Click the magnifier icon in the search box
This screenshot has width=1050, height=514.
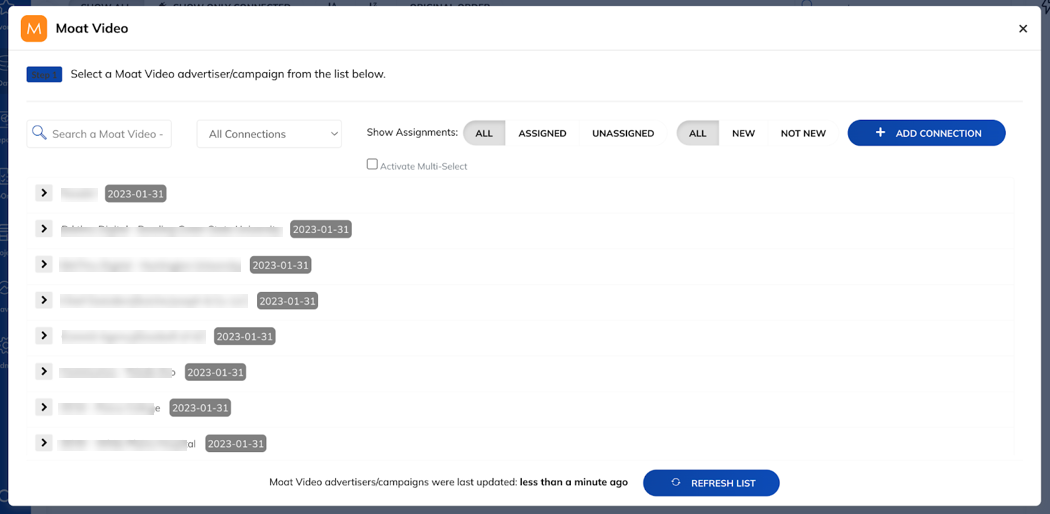pos(39,133)
